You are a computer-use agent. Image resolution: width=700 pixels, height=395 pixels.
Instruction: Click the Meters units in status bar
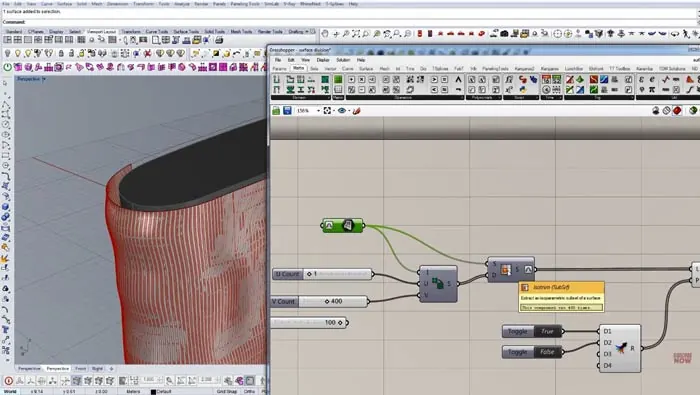tap(133, 391)
